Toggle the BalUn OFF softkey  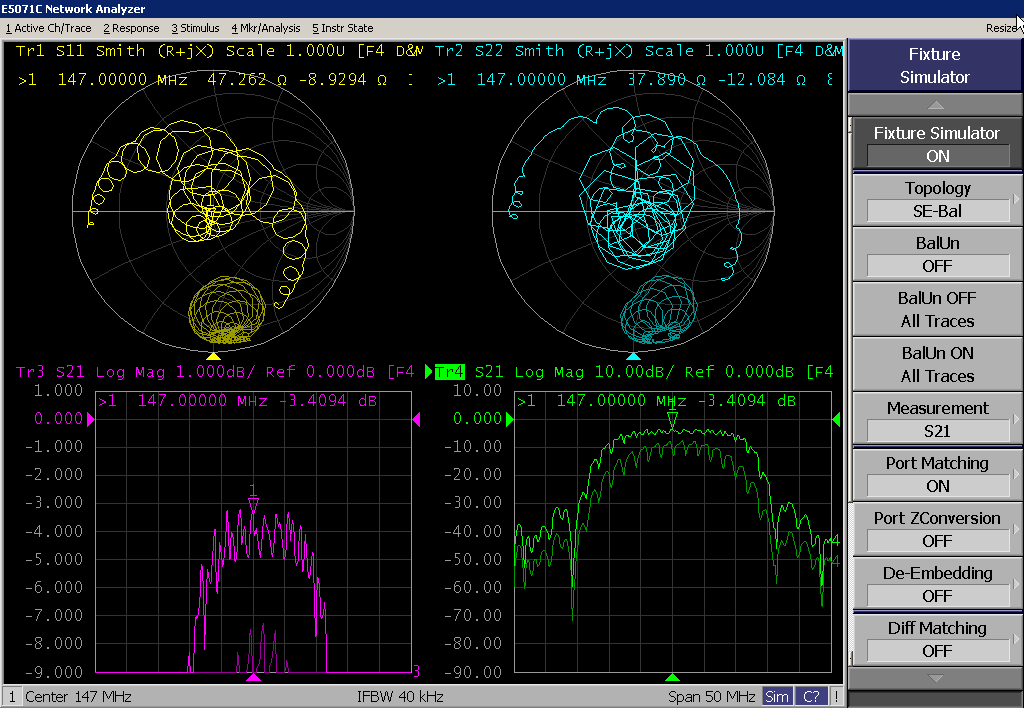(936, 254)
